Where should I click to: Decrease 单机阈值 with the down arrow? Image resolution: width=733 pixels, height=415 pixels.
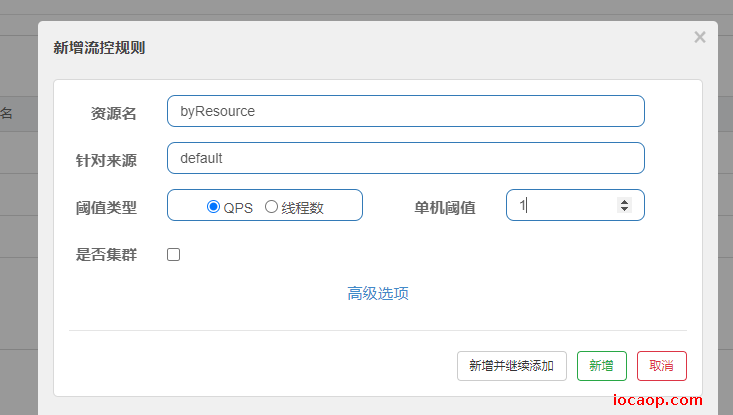coord(624,208)
